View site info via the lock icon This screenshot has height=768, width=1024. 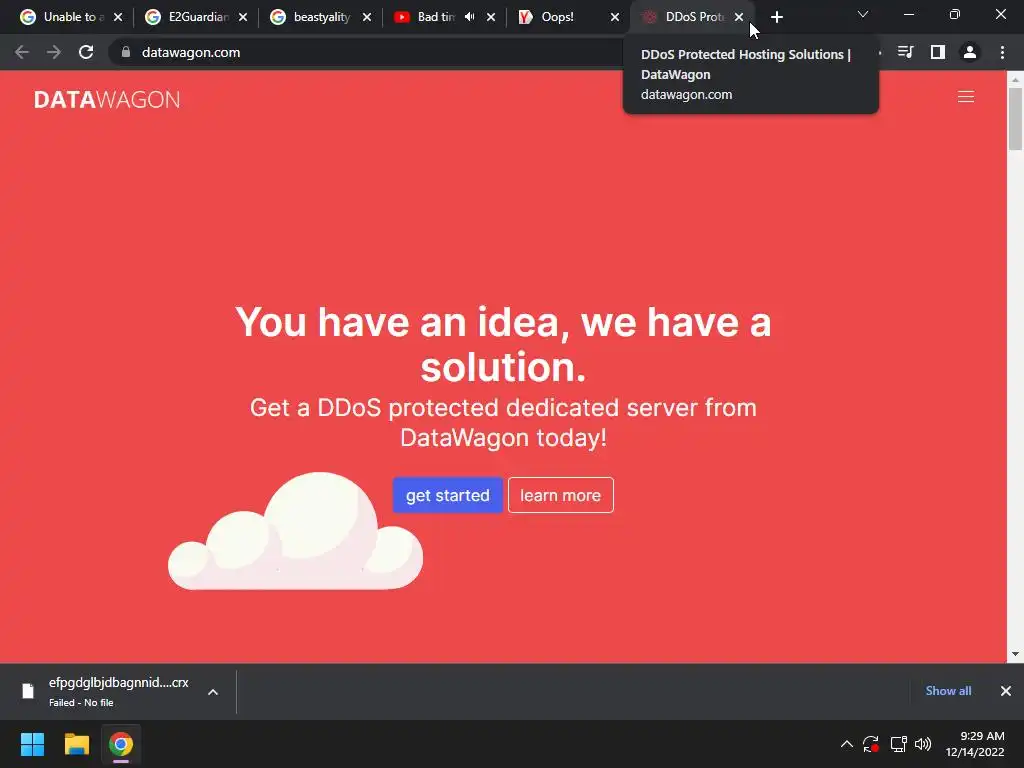[126, 52]
